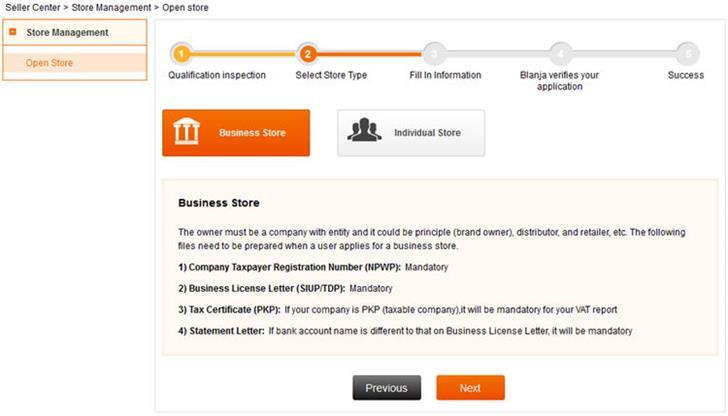Click step 2 circle of progress bar
This screenshot has width=728, height=416.
click(307, 54)
